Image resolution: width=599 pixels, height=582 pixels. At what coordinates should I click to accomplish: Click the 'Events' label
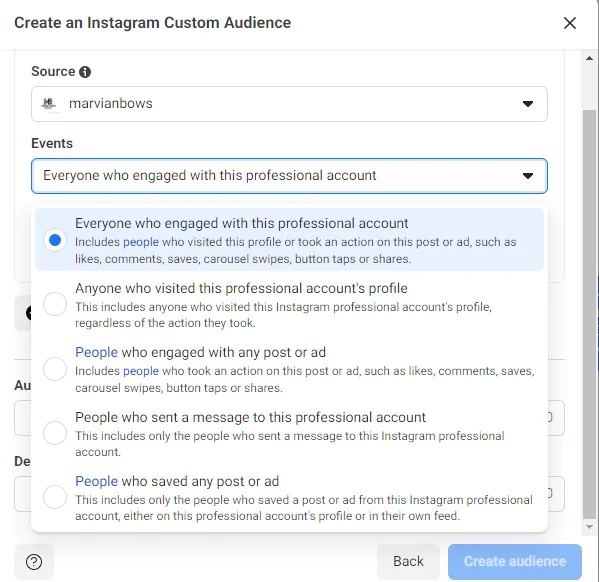click(52, 144)
